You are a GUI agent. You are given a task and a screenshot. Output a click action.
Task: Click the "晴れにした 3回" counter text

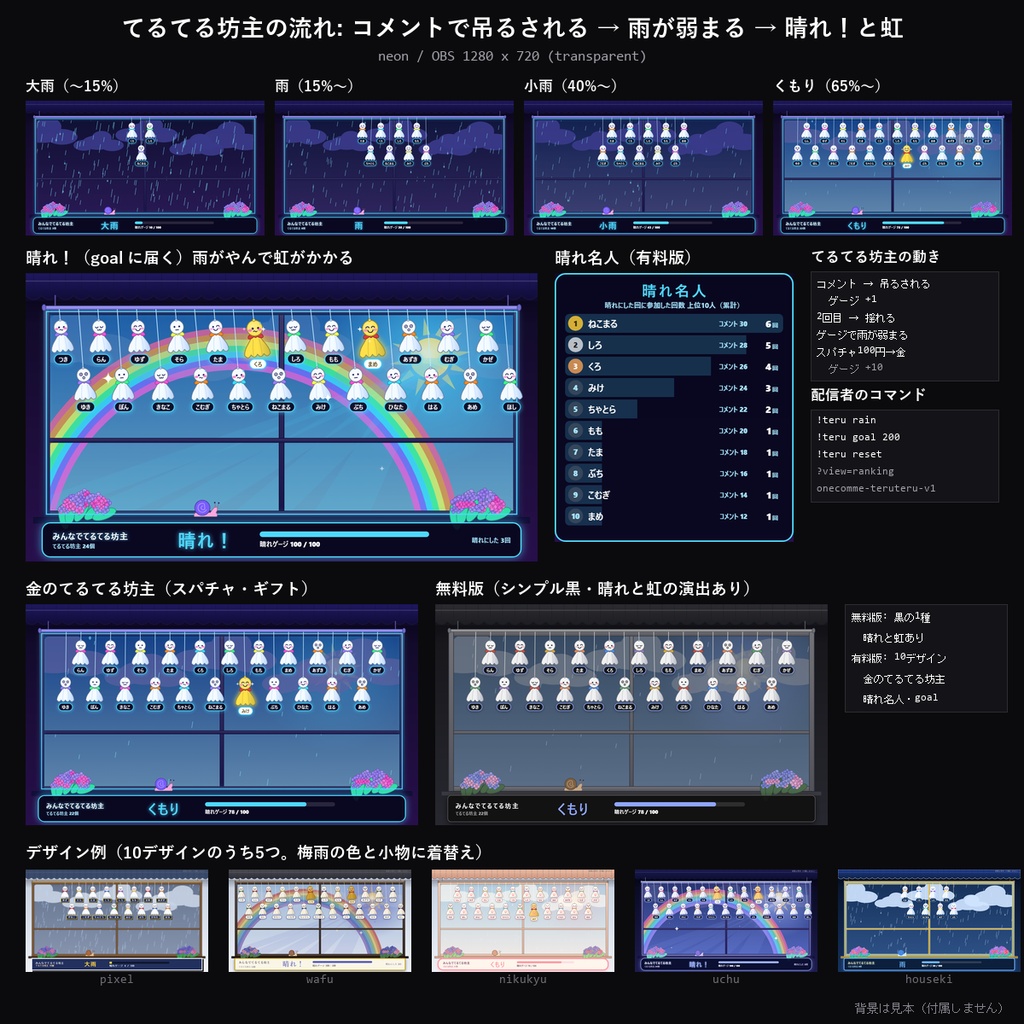coord(491,540)
